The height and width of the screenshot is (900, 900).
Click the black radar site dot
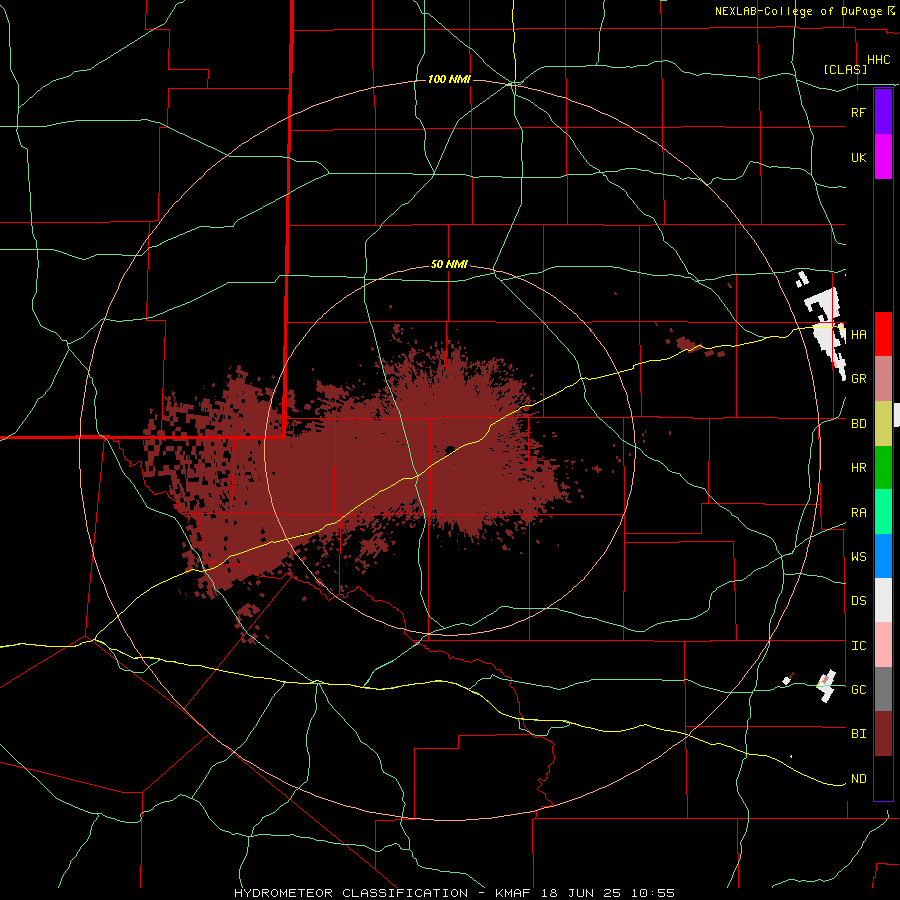[450, 449]
